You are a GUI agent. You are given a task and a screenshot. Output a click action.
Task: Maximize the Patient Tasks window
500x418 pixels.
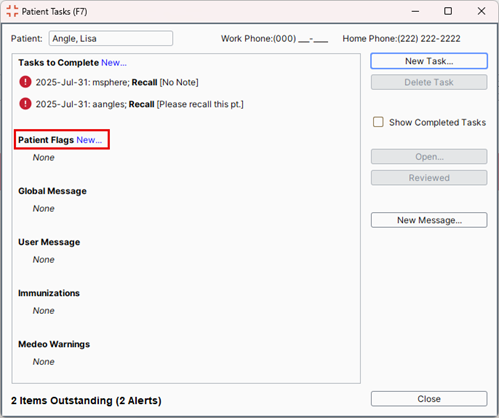click(448, 11)
